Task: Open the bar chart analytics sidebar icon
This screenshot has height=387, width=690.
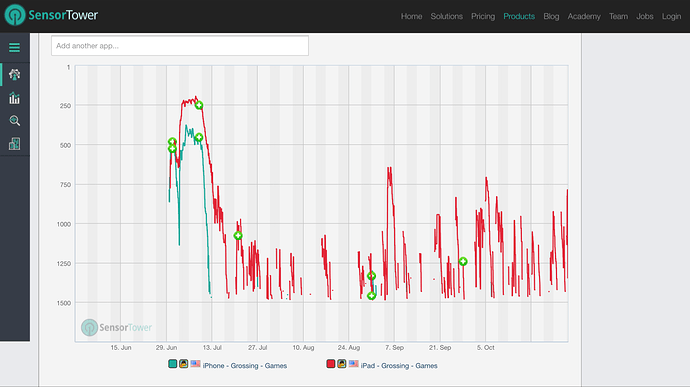Action: point(15,98)
